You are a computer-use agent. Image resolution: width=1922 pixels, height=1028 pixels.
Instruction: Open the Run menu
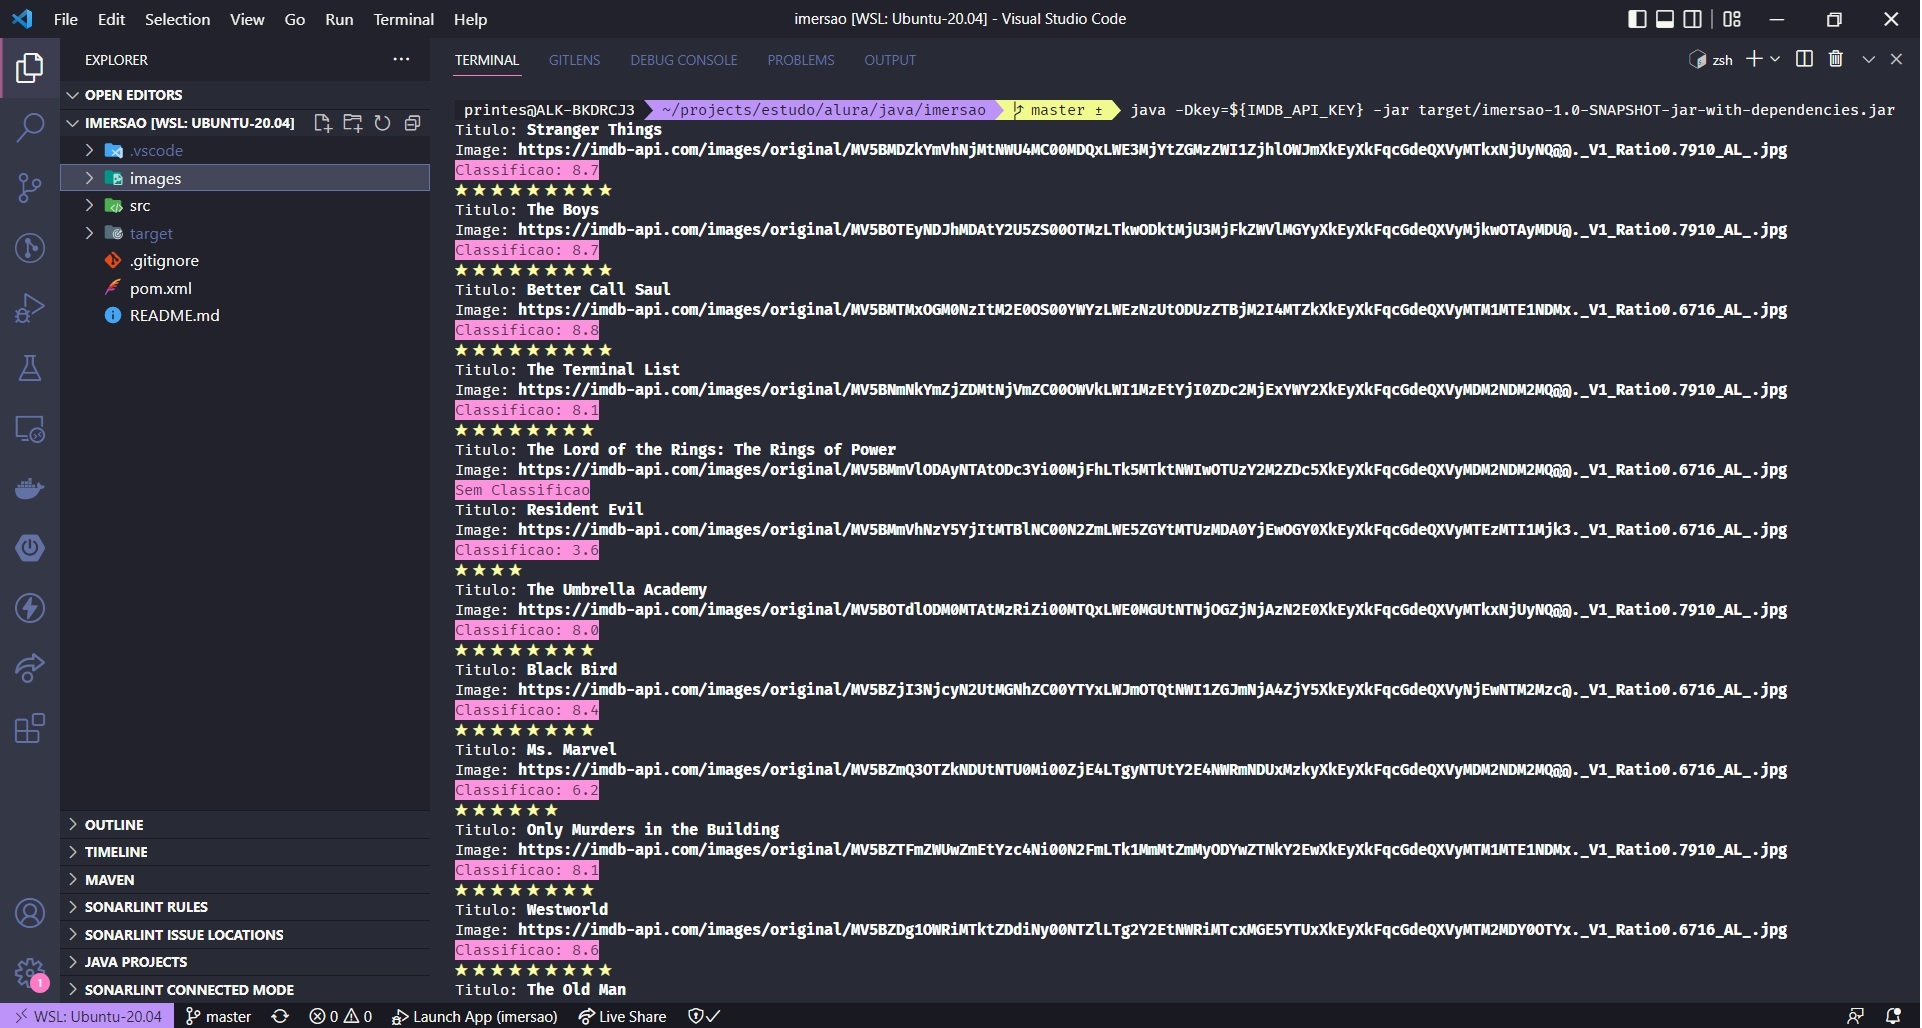pos(339,19)
